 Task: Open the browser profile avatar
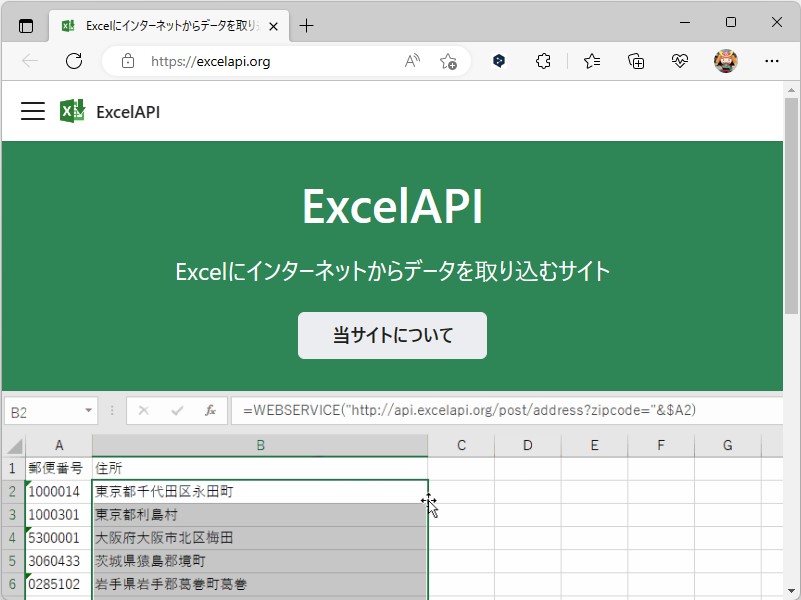click(x=725, y=61)
